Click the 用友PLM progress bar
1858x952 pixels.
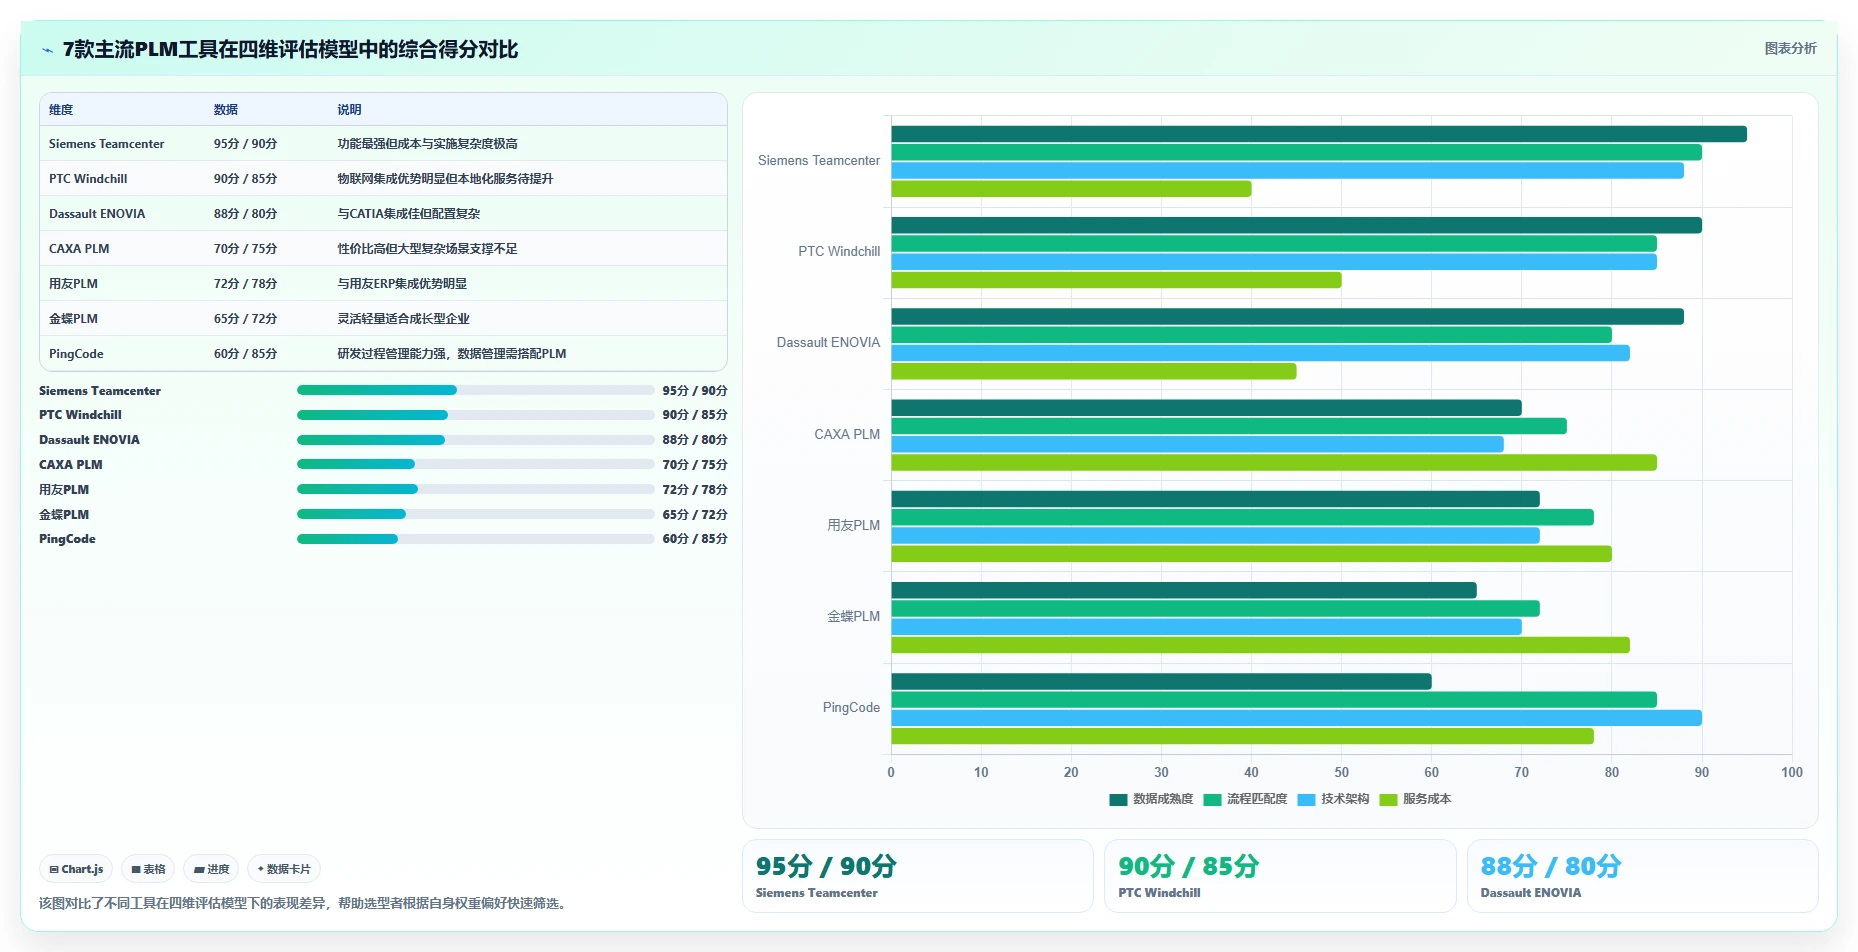tap(475, 489)
